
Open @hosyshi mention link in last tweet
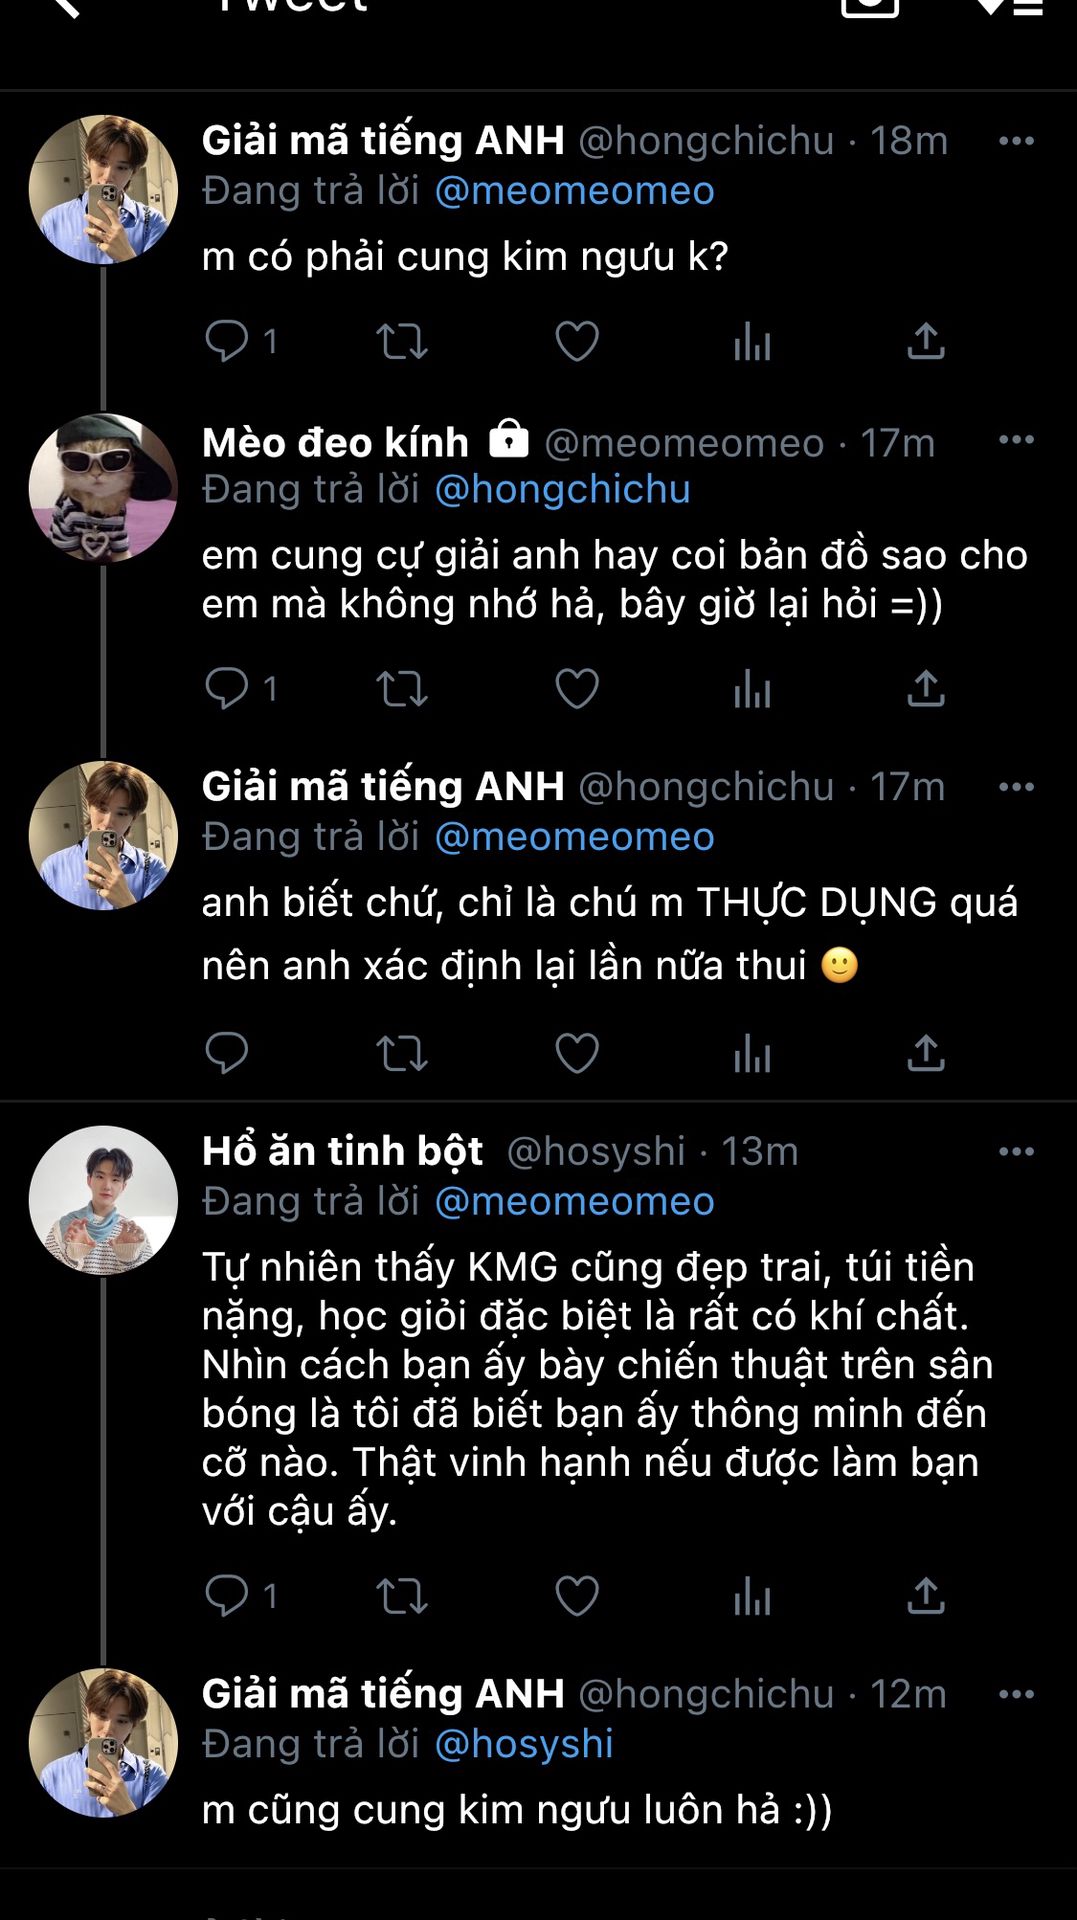coord(524,1744)
